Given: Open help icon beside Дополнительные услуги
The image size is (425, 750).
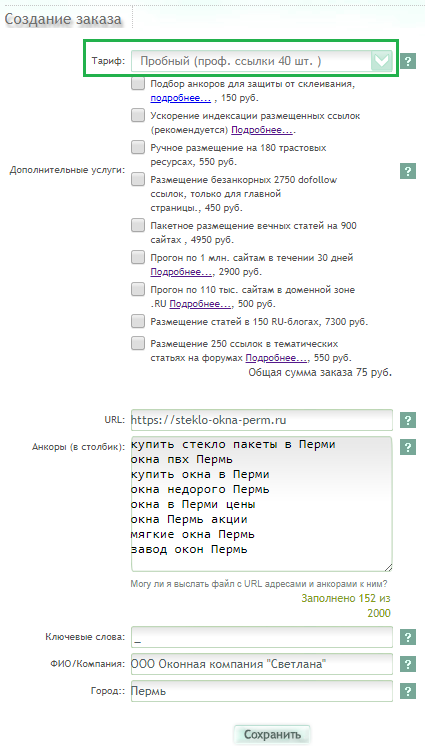Looking at the screenshot, I should coord(408,171).
